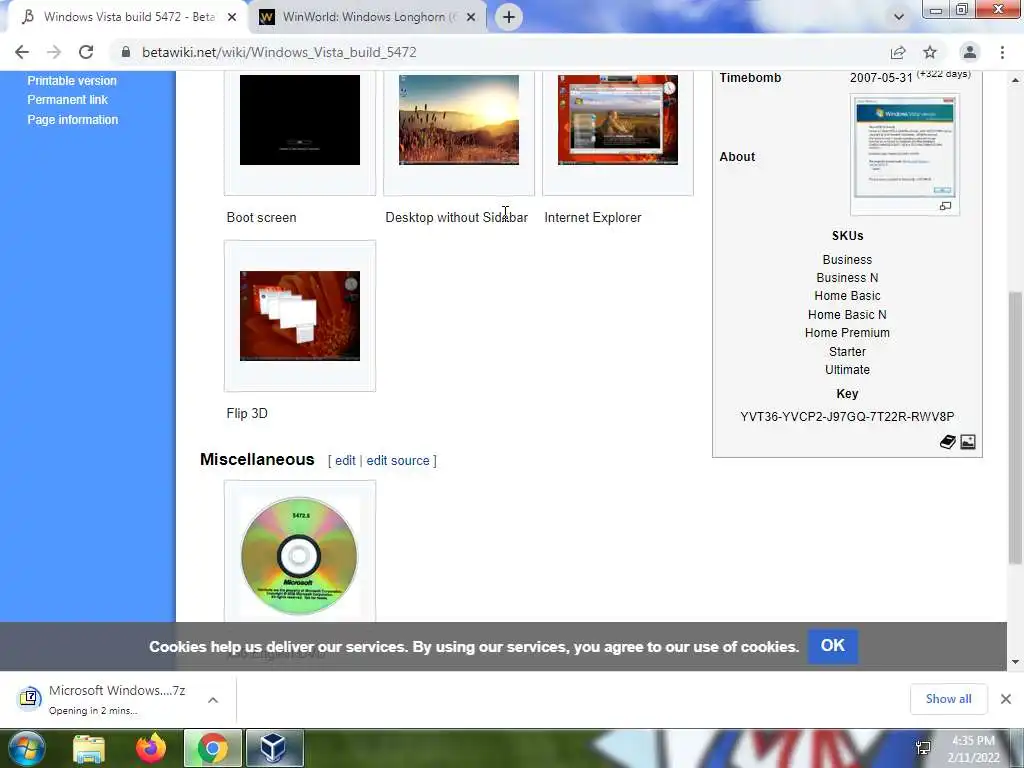Click the Timebomb date 2007-05-31
The height and width of the screenshot is (768, 1024).
[881, 77]
